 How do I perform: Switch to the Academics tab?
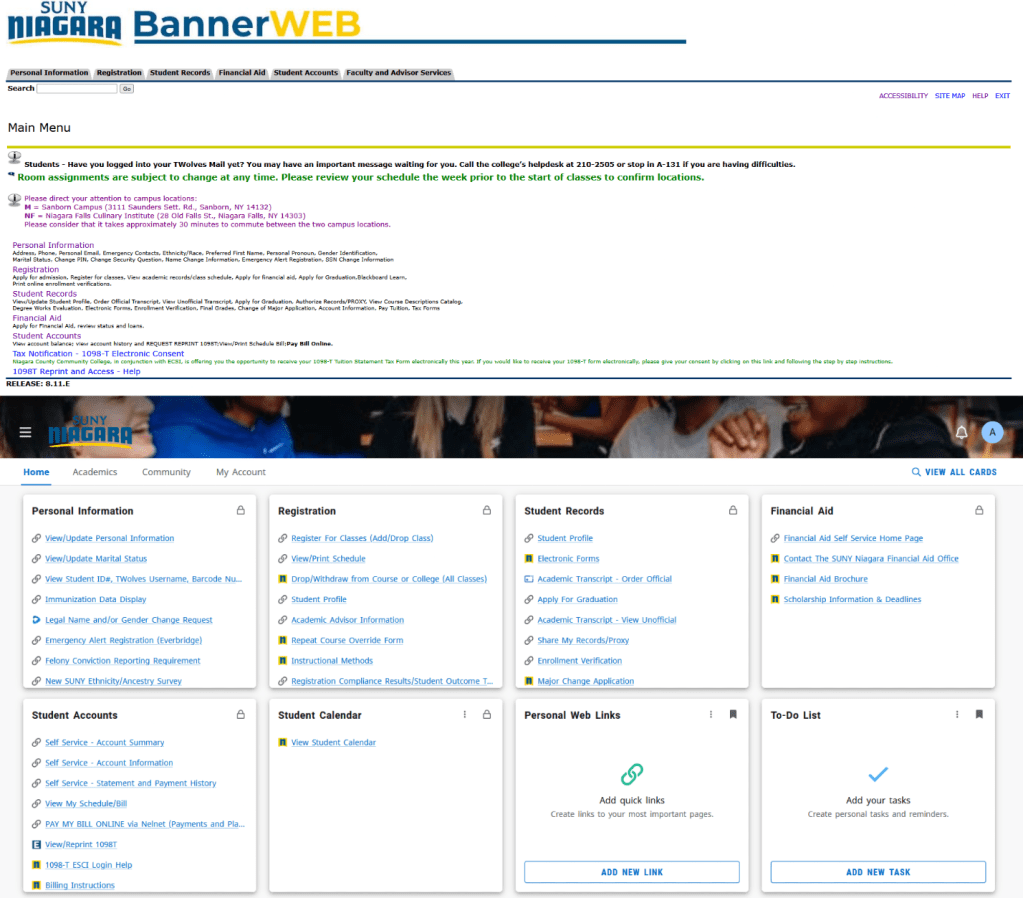click(x=95, y=471)
